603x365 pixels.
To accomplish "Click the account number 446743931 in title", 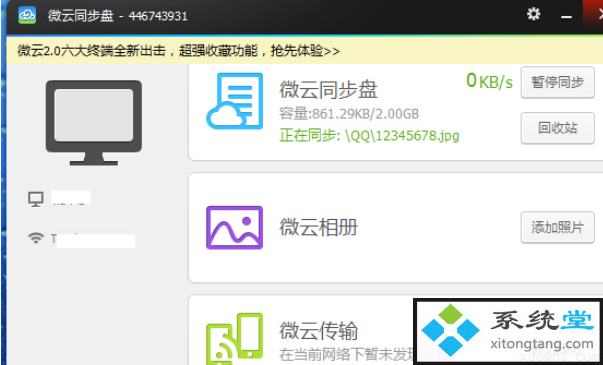I will (x=158, y=16).
